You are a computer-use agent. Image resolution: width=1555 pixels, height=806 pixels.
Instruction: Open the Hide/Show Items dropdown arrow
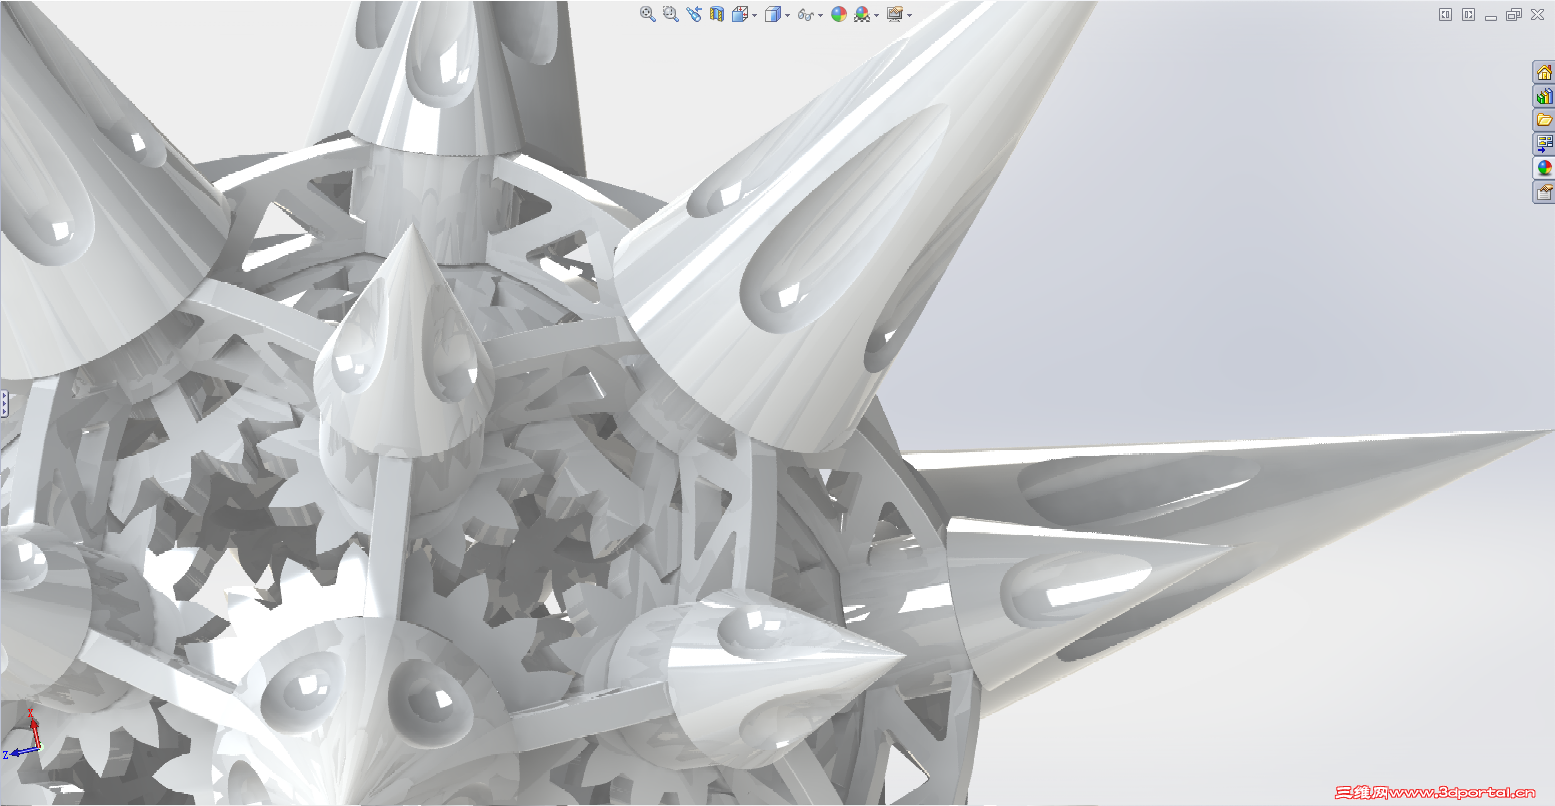click(820, 15)
